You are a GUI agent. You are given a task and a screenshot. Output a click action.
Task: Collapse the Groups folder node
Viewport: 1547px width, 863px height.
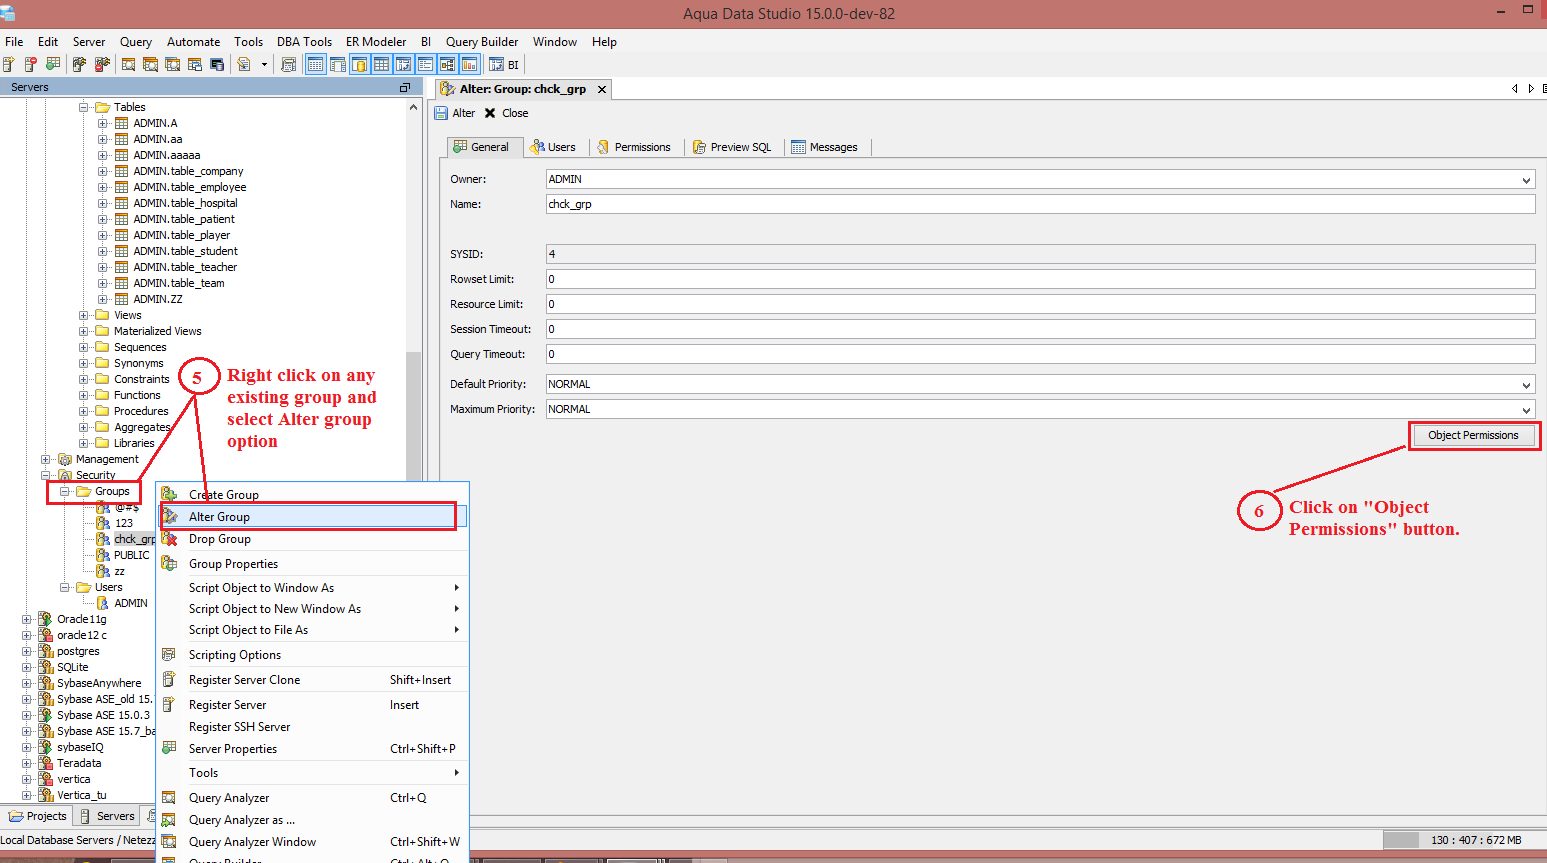pyautogui.click(x=65, y=491)
